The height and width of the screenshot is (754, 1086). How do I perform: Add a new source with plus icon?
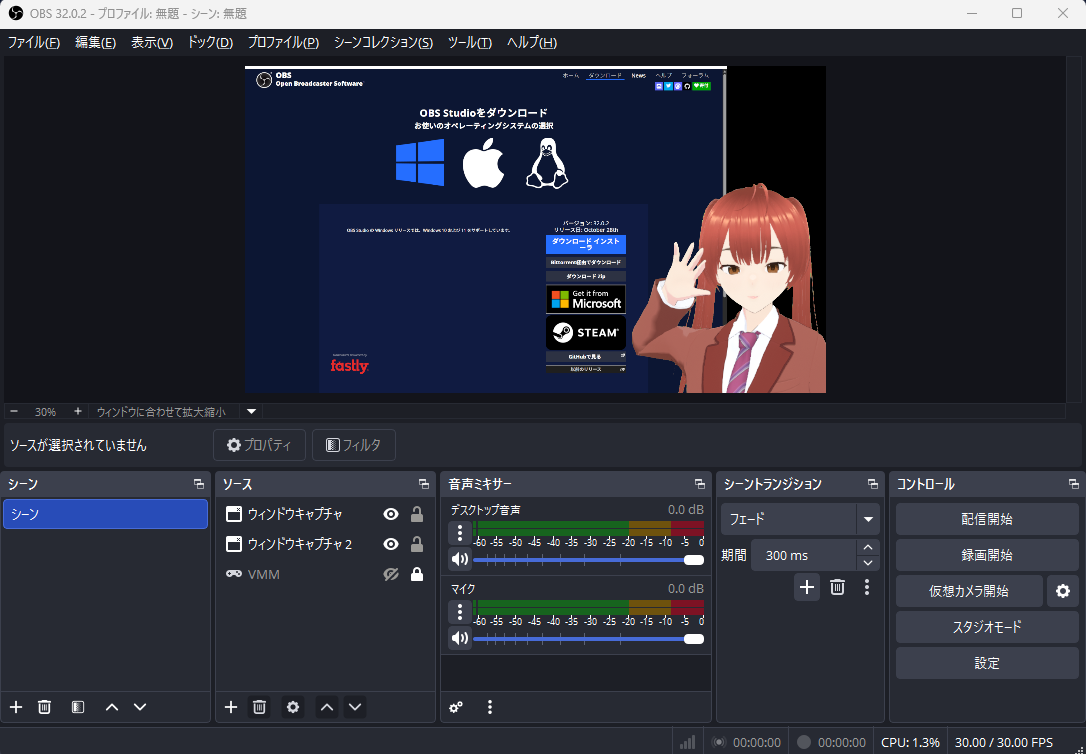click(231, 707)
